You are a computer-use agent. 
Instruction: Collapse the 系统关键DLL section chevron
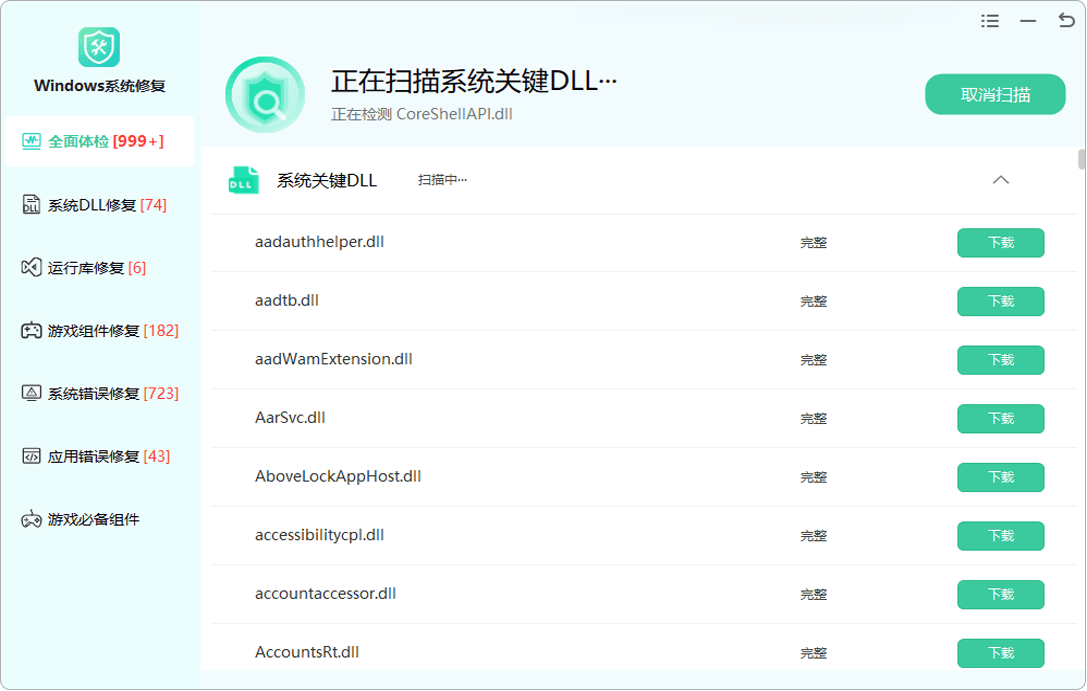[1000, 181]
